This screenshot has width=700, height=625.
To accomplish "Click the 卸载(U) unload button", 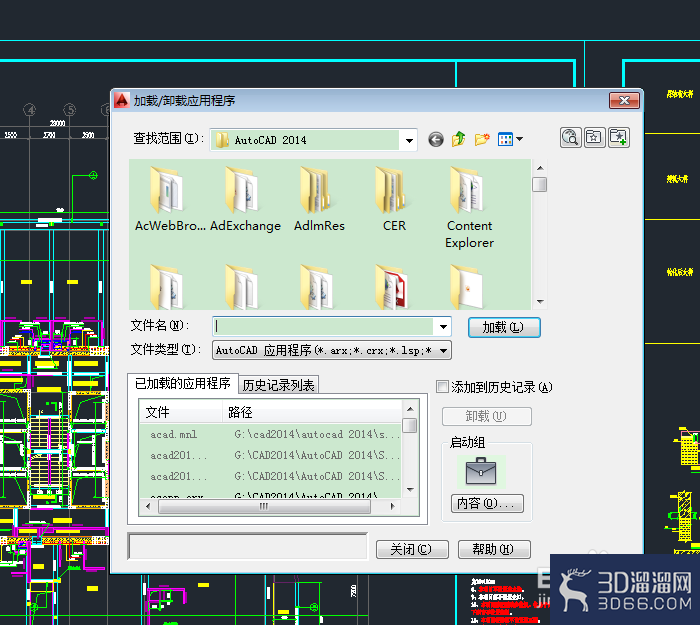I will pyautogui.click(x=487, y=417).
